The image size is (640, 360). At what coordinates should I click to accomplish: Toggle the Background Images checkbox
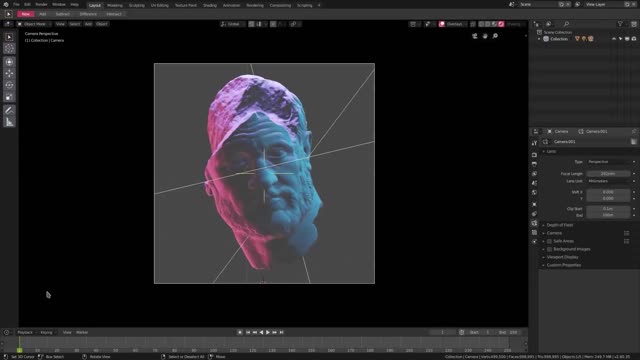coord(549,249)
